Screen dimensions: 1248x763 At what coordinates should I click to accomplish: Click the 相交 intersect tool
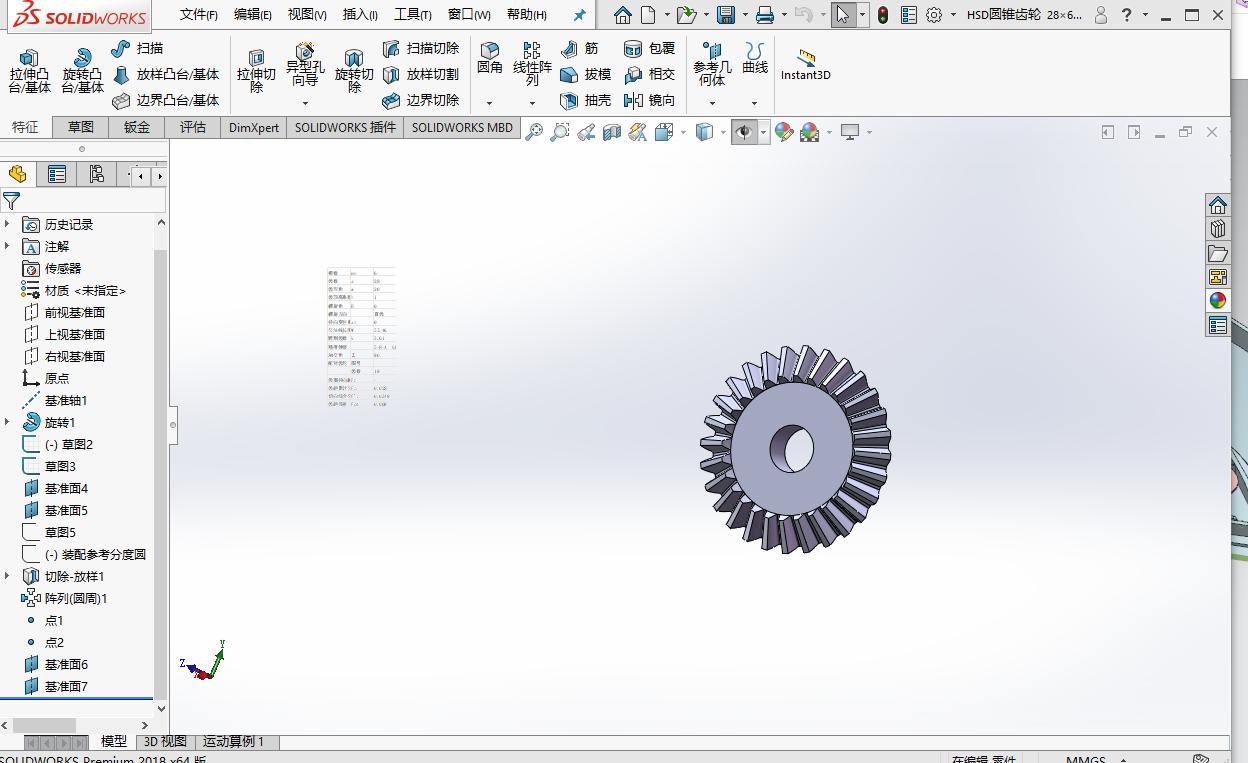pos(649,74)
